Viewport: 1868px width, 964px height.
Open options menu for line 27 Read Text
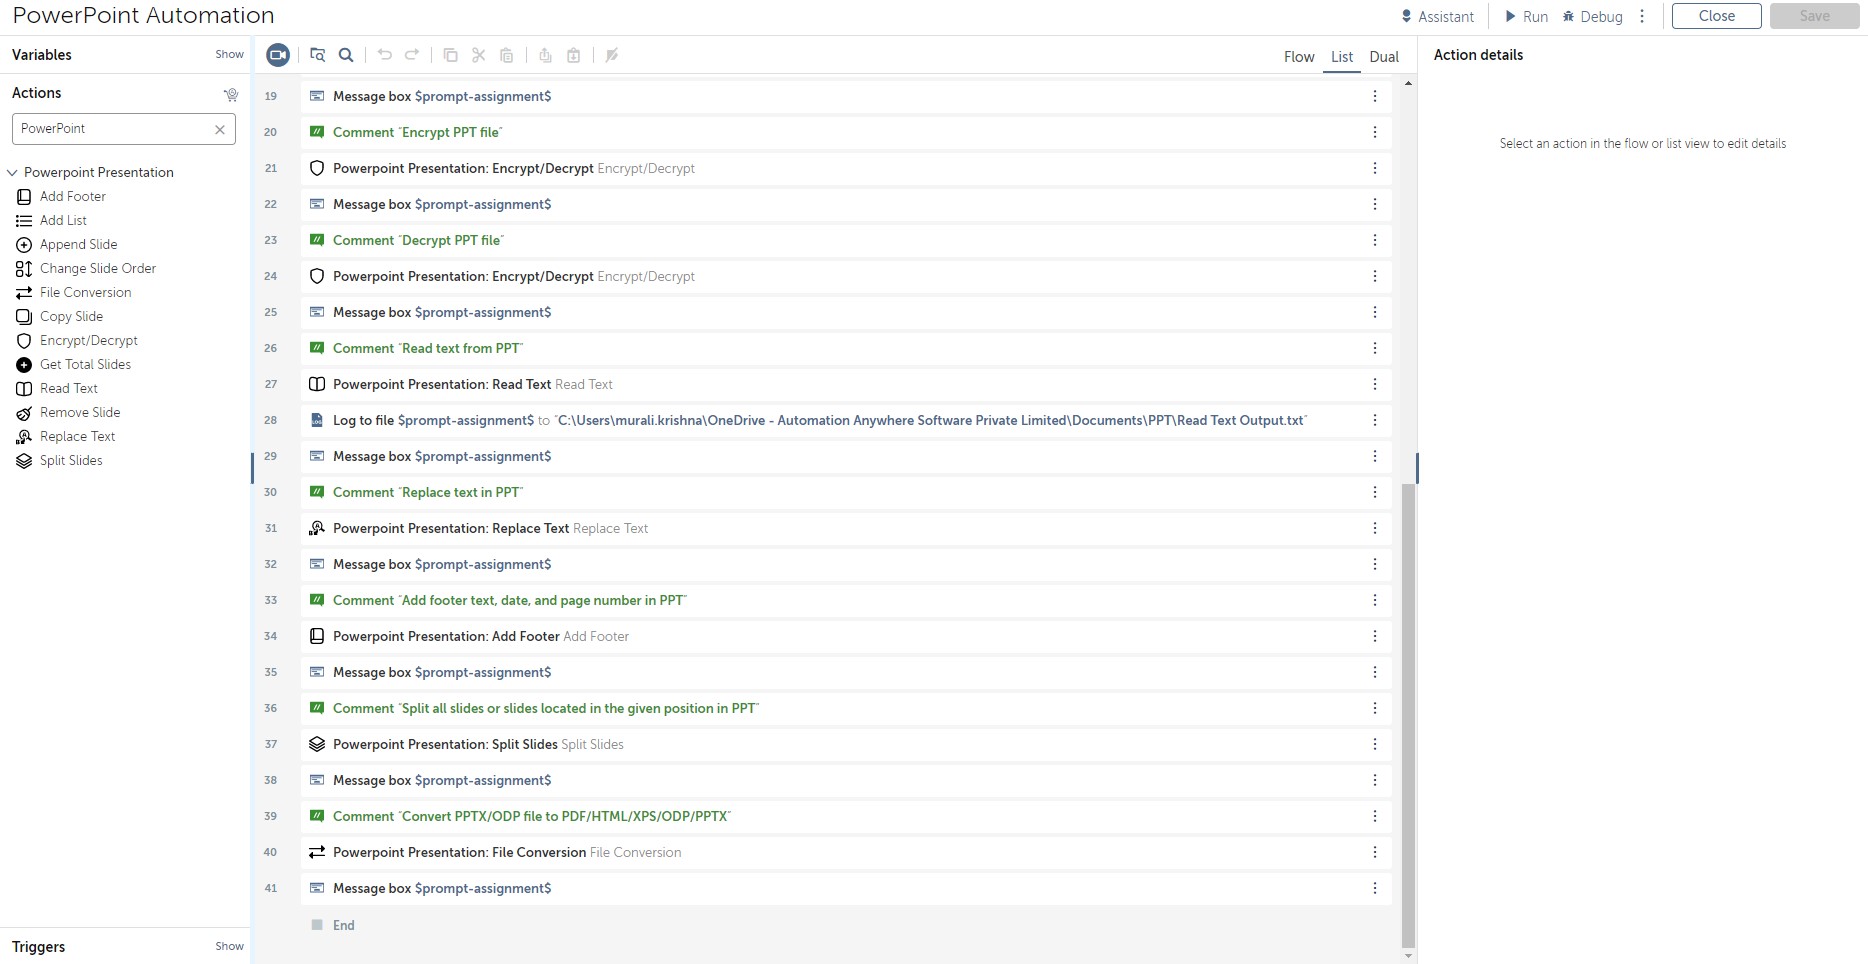coord(1375,385)
